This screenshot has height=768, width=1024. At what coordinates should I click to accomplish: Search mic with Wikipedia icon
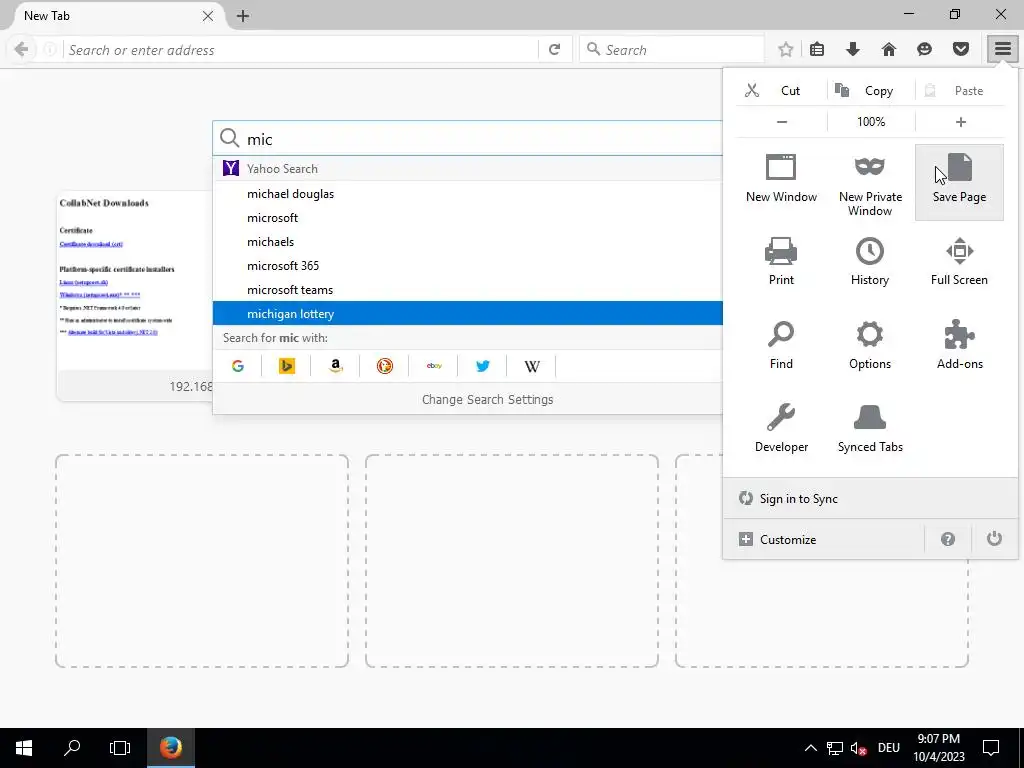(532, 366)
